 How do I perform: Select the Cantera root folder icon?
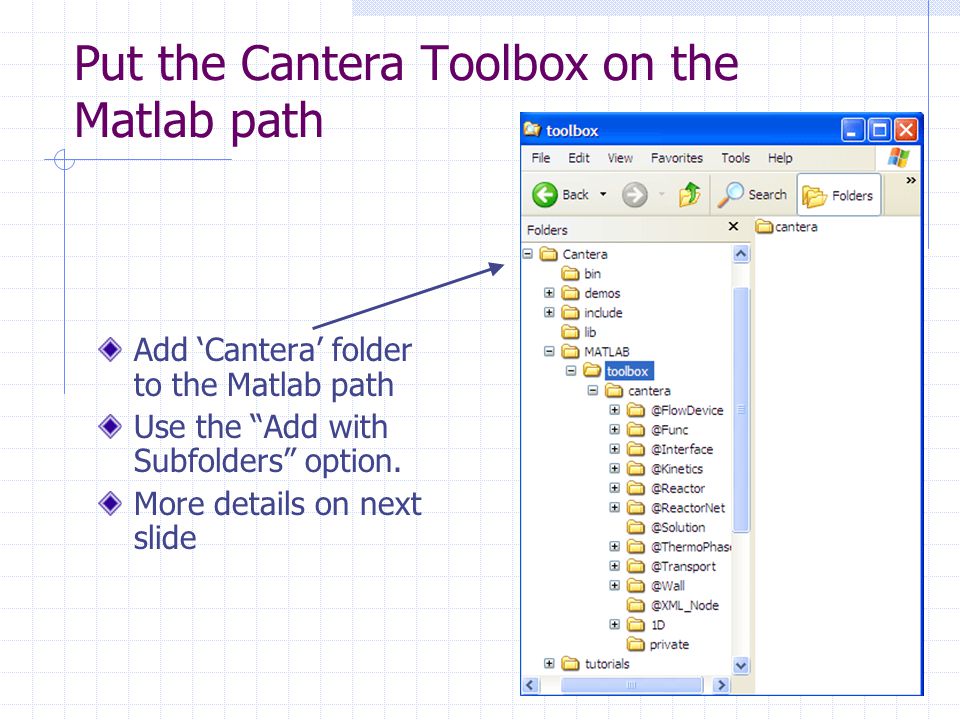tap(549, 253)
